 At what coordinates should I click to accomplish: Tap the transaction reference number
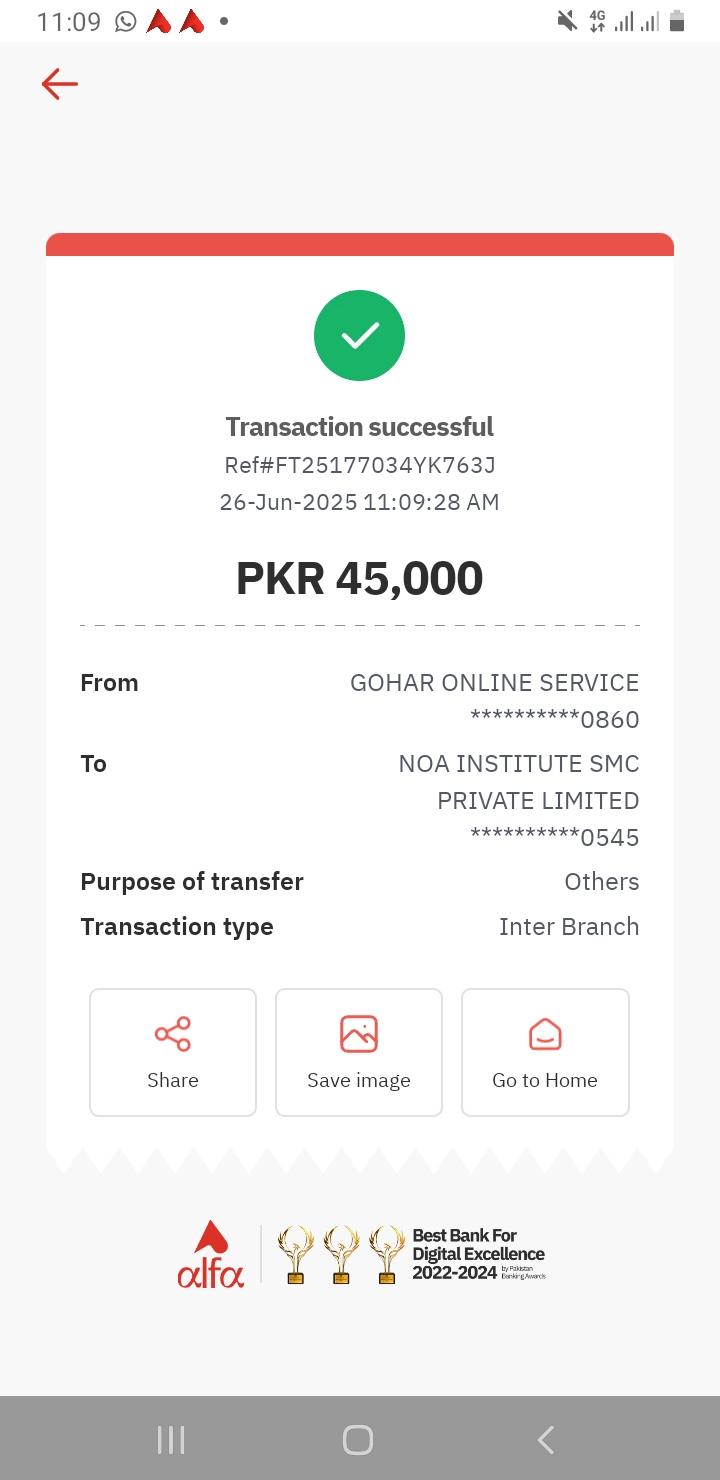point(360,465)
